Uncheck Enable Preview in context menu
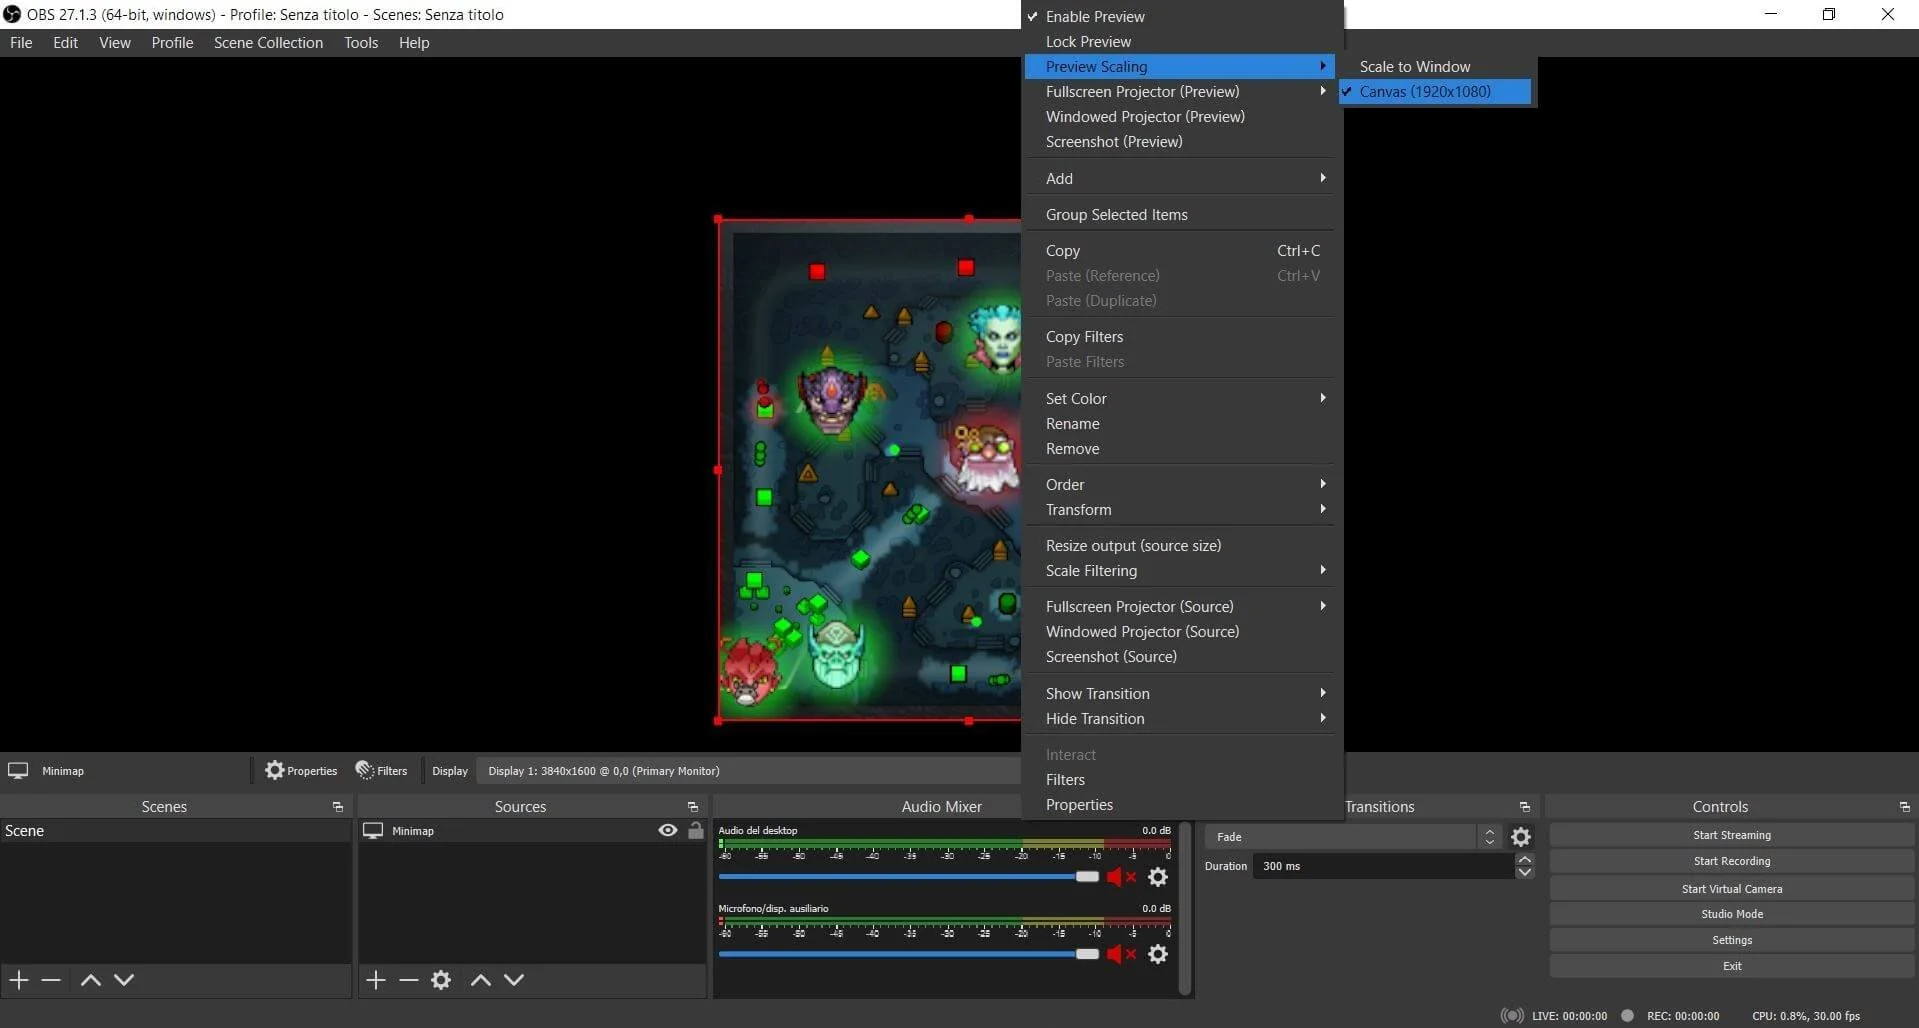The width and height of the screenshot is (1919, 1028). tap(1095, 17)
